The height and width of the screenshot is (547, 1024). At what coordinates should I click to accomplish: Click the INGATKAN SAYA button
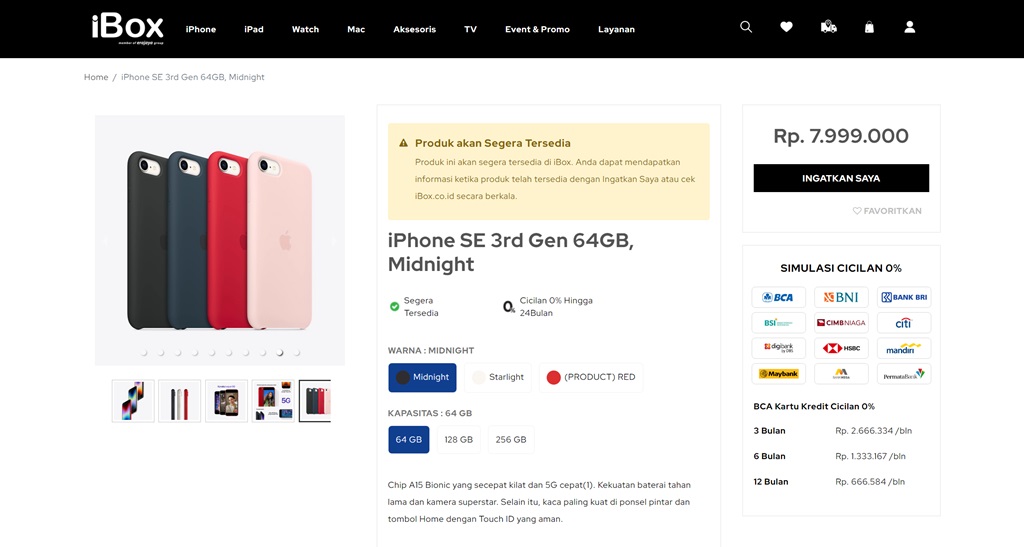pos(841,178)
